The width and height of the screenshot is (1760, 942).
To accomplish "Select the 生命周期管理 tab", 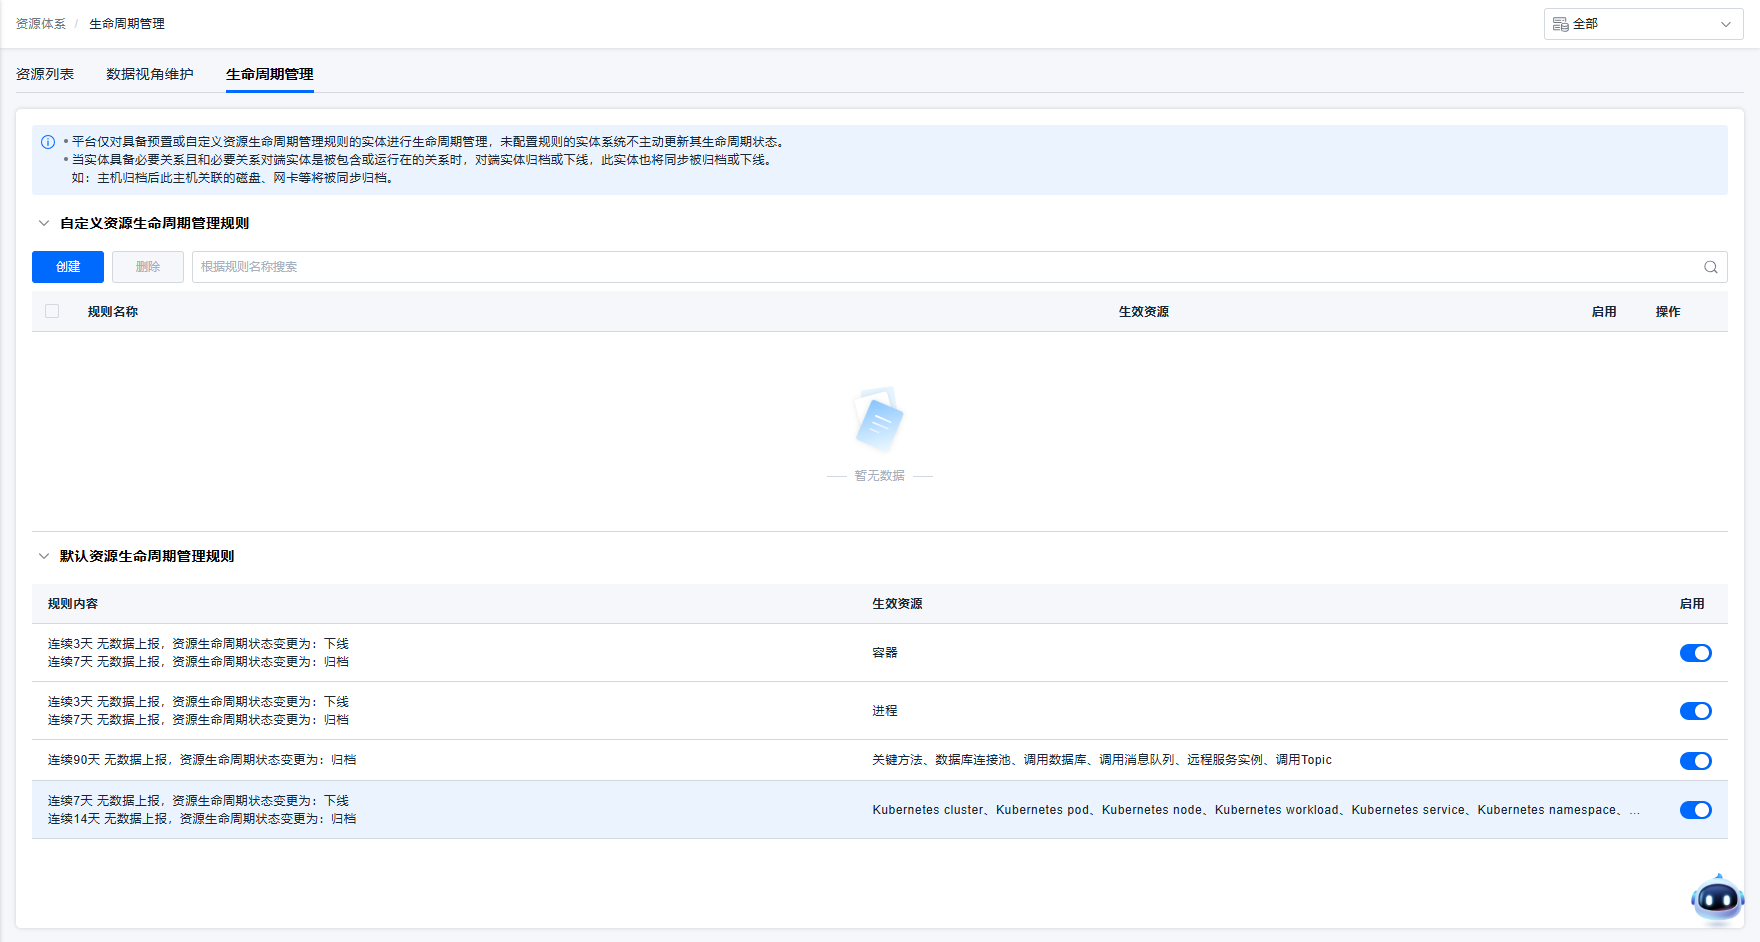I will (x=269, y=74).
